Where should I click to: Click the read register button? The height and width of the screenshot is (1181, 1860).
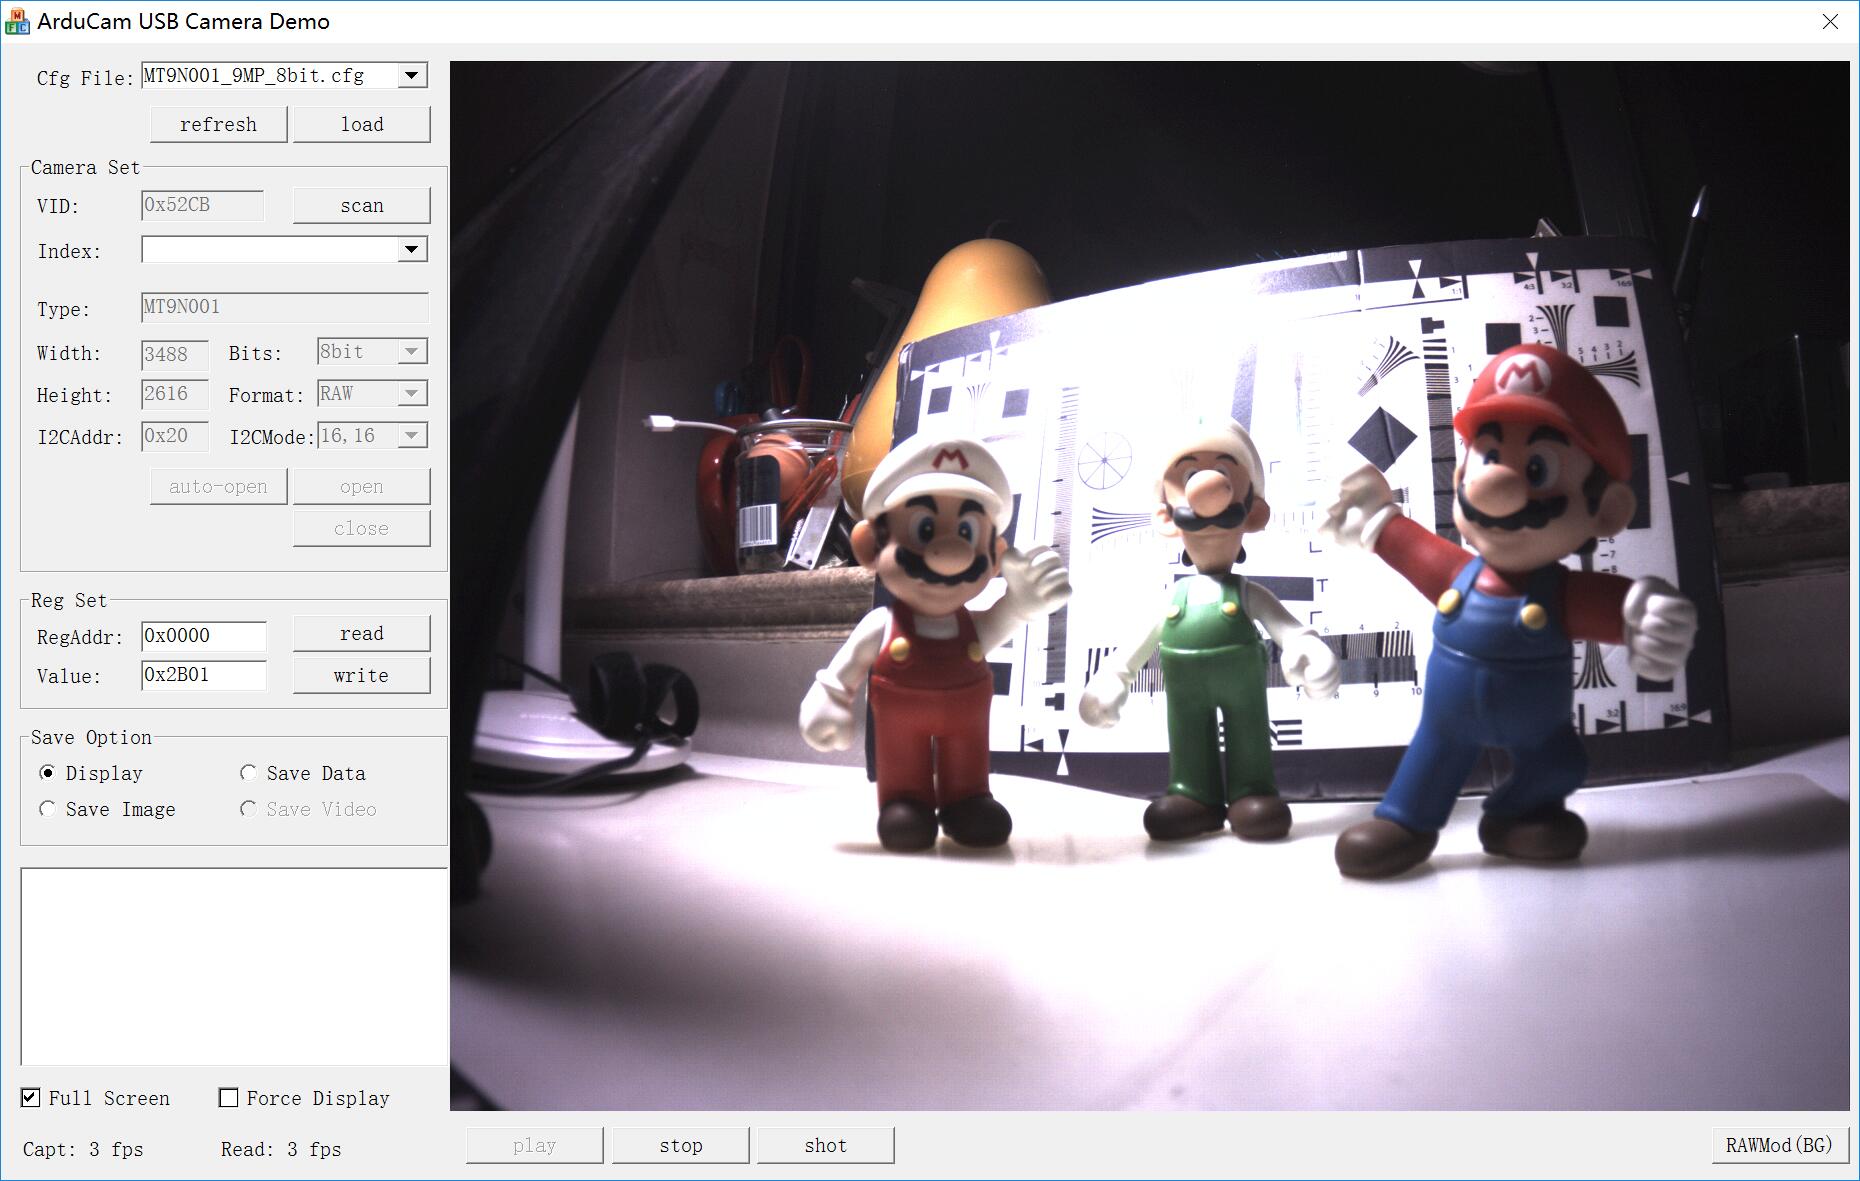coord(362,633)
